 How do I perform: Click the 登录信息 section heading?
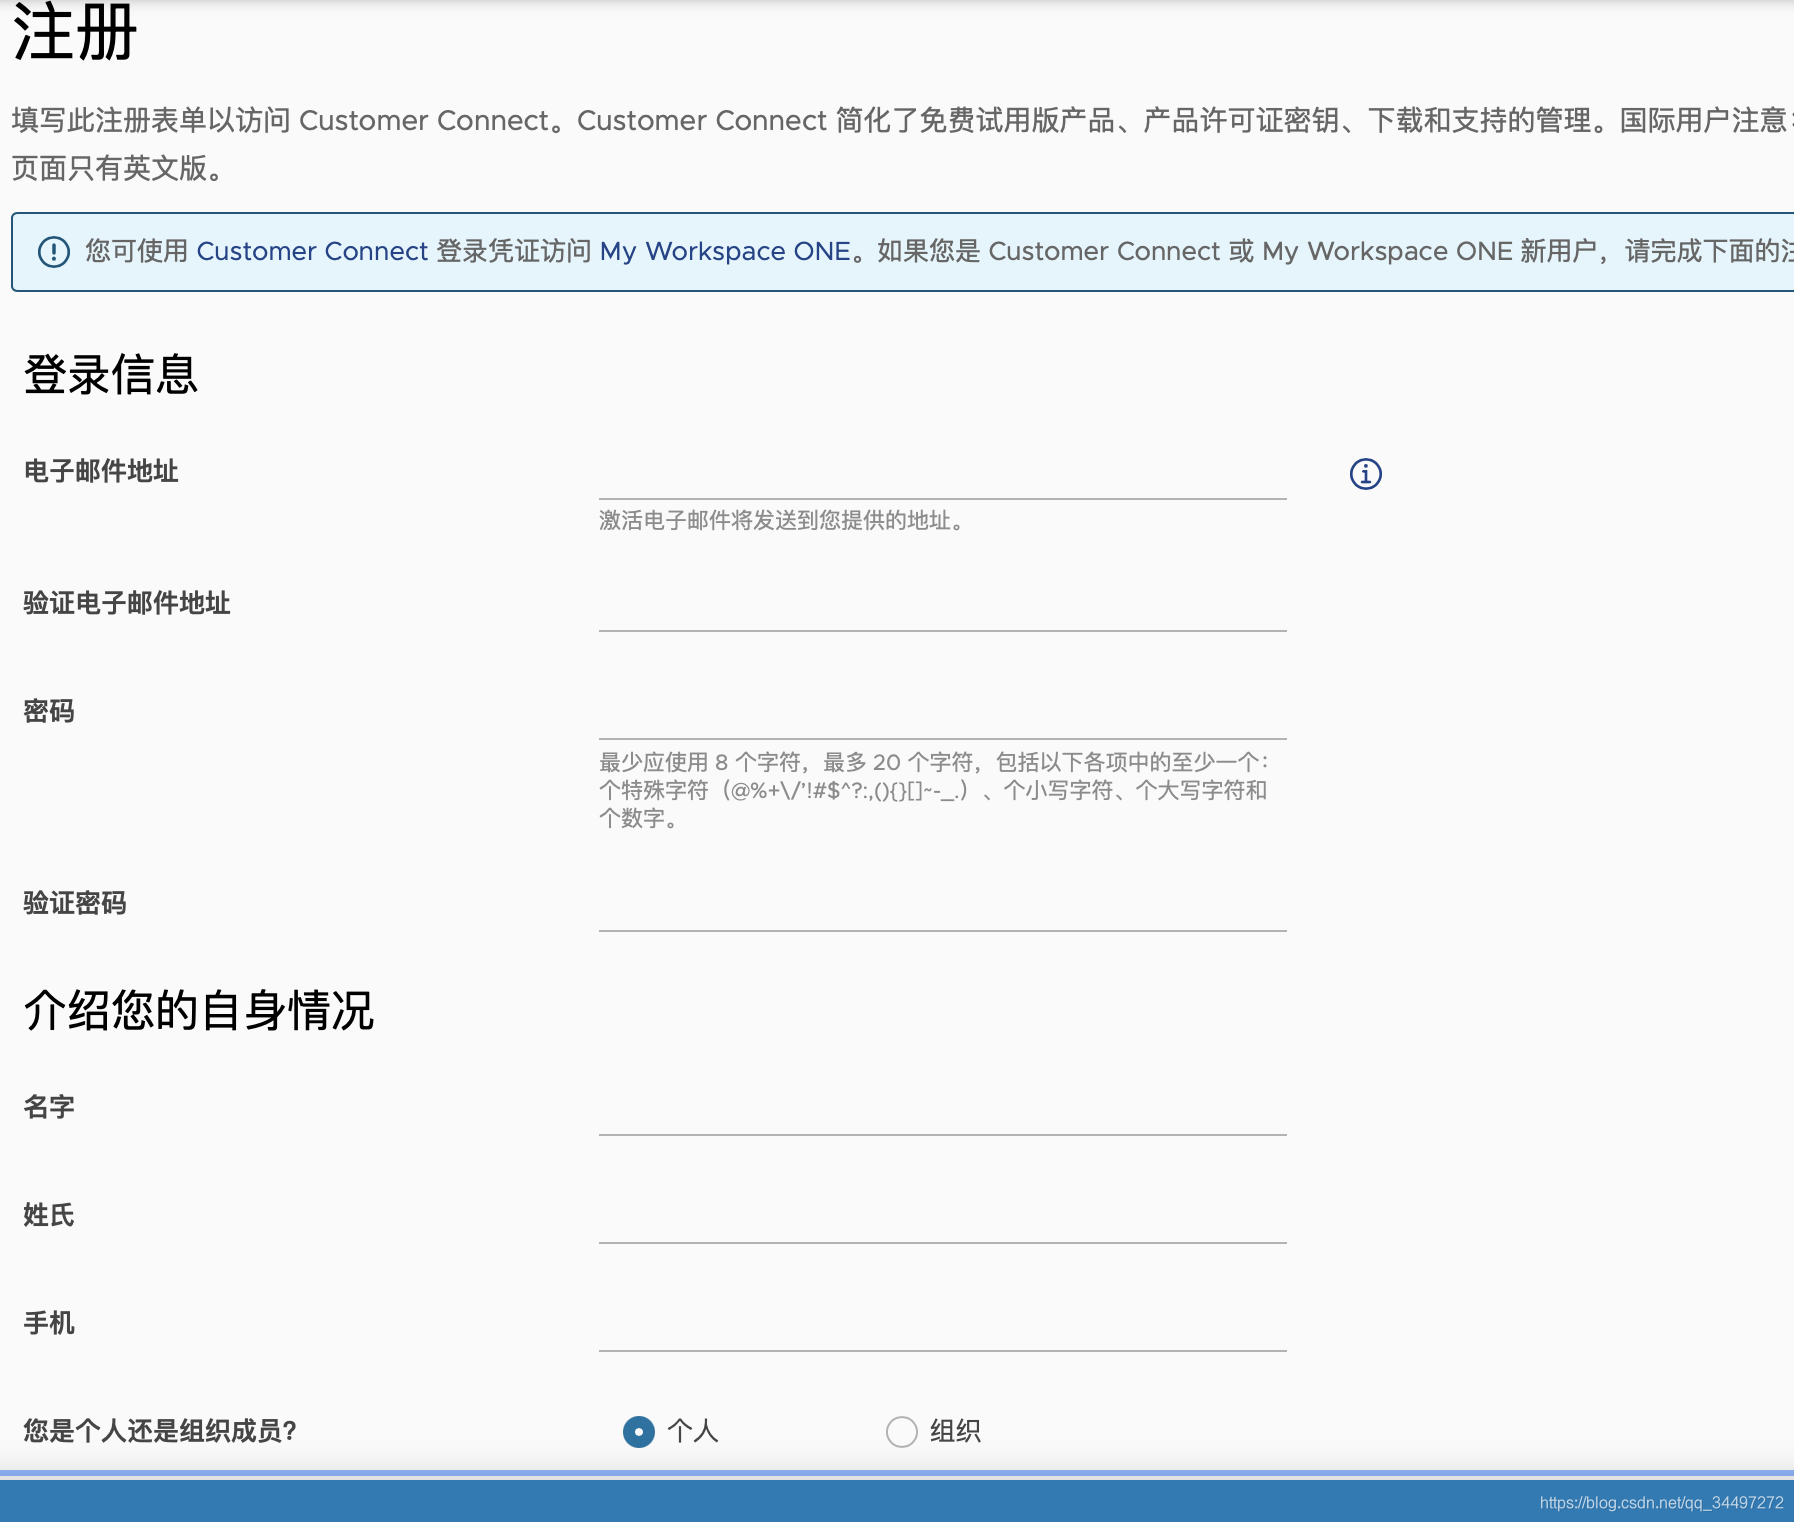pos(111,375)
